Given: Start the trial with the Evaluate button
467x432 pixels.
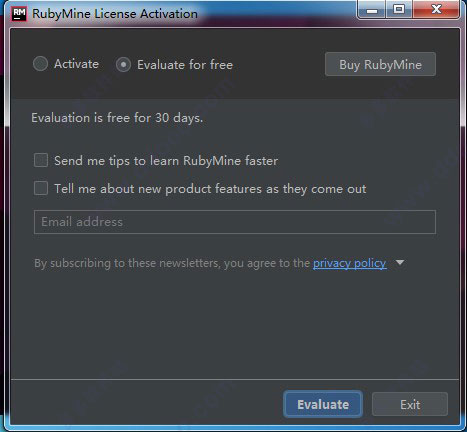Looking at the screenshot, I should [323, 404].
